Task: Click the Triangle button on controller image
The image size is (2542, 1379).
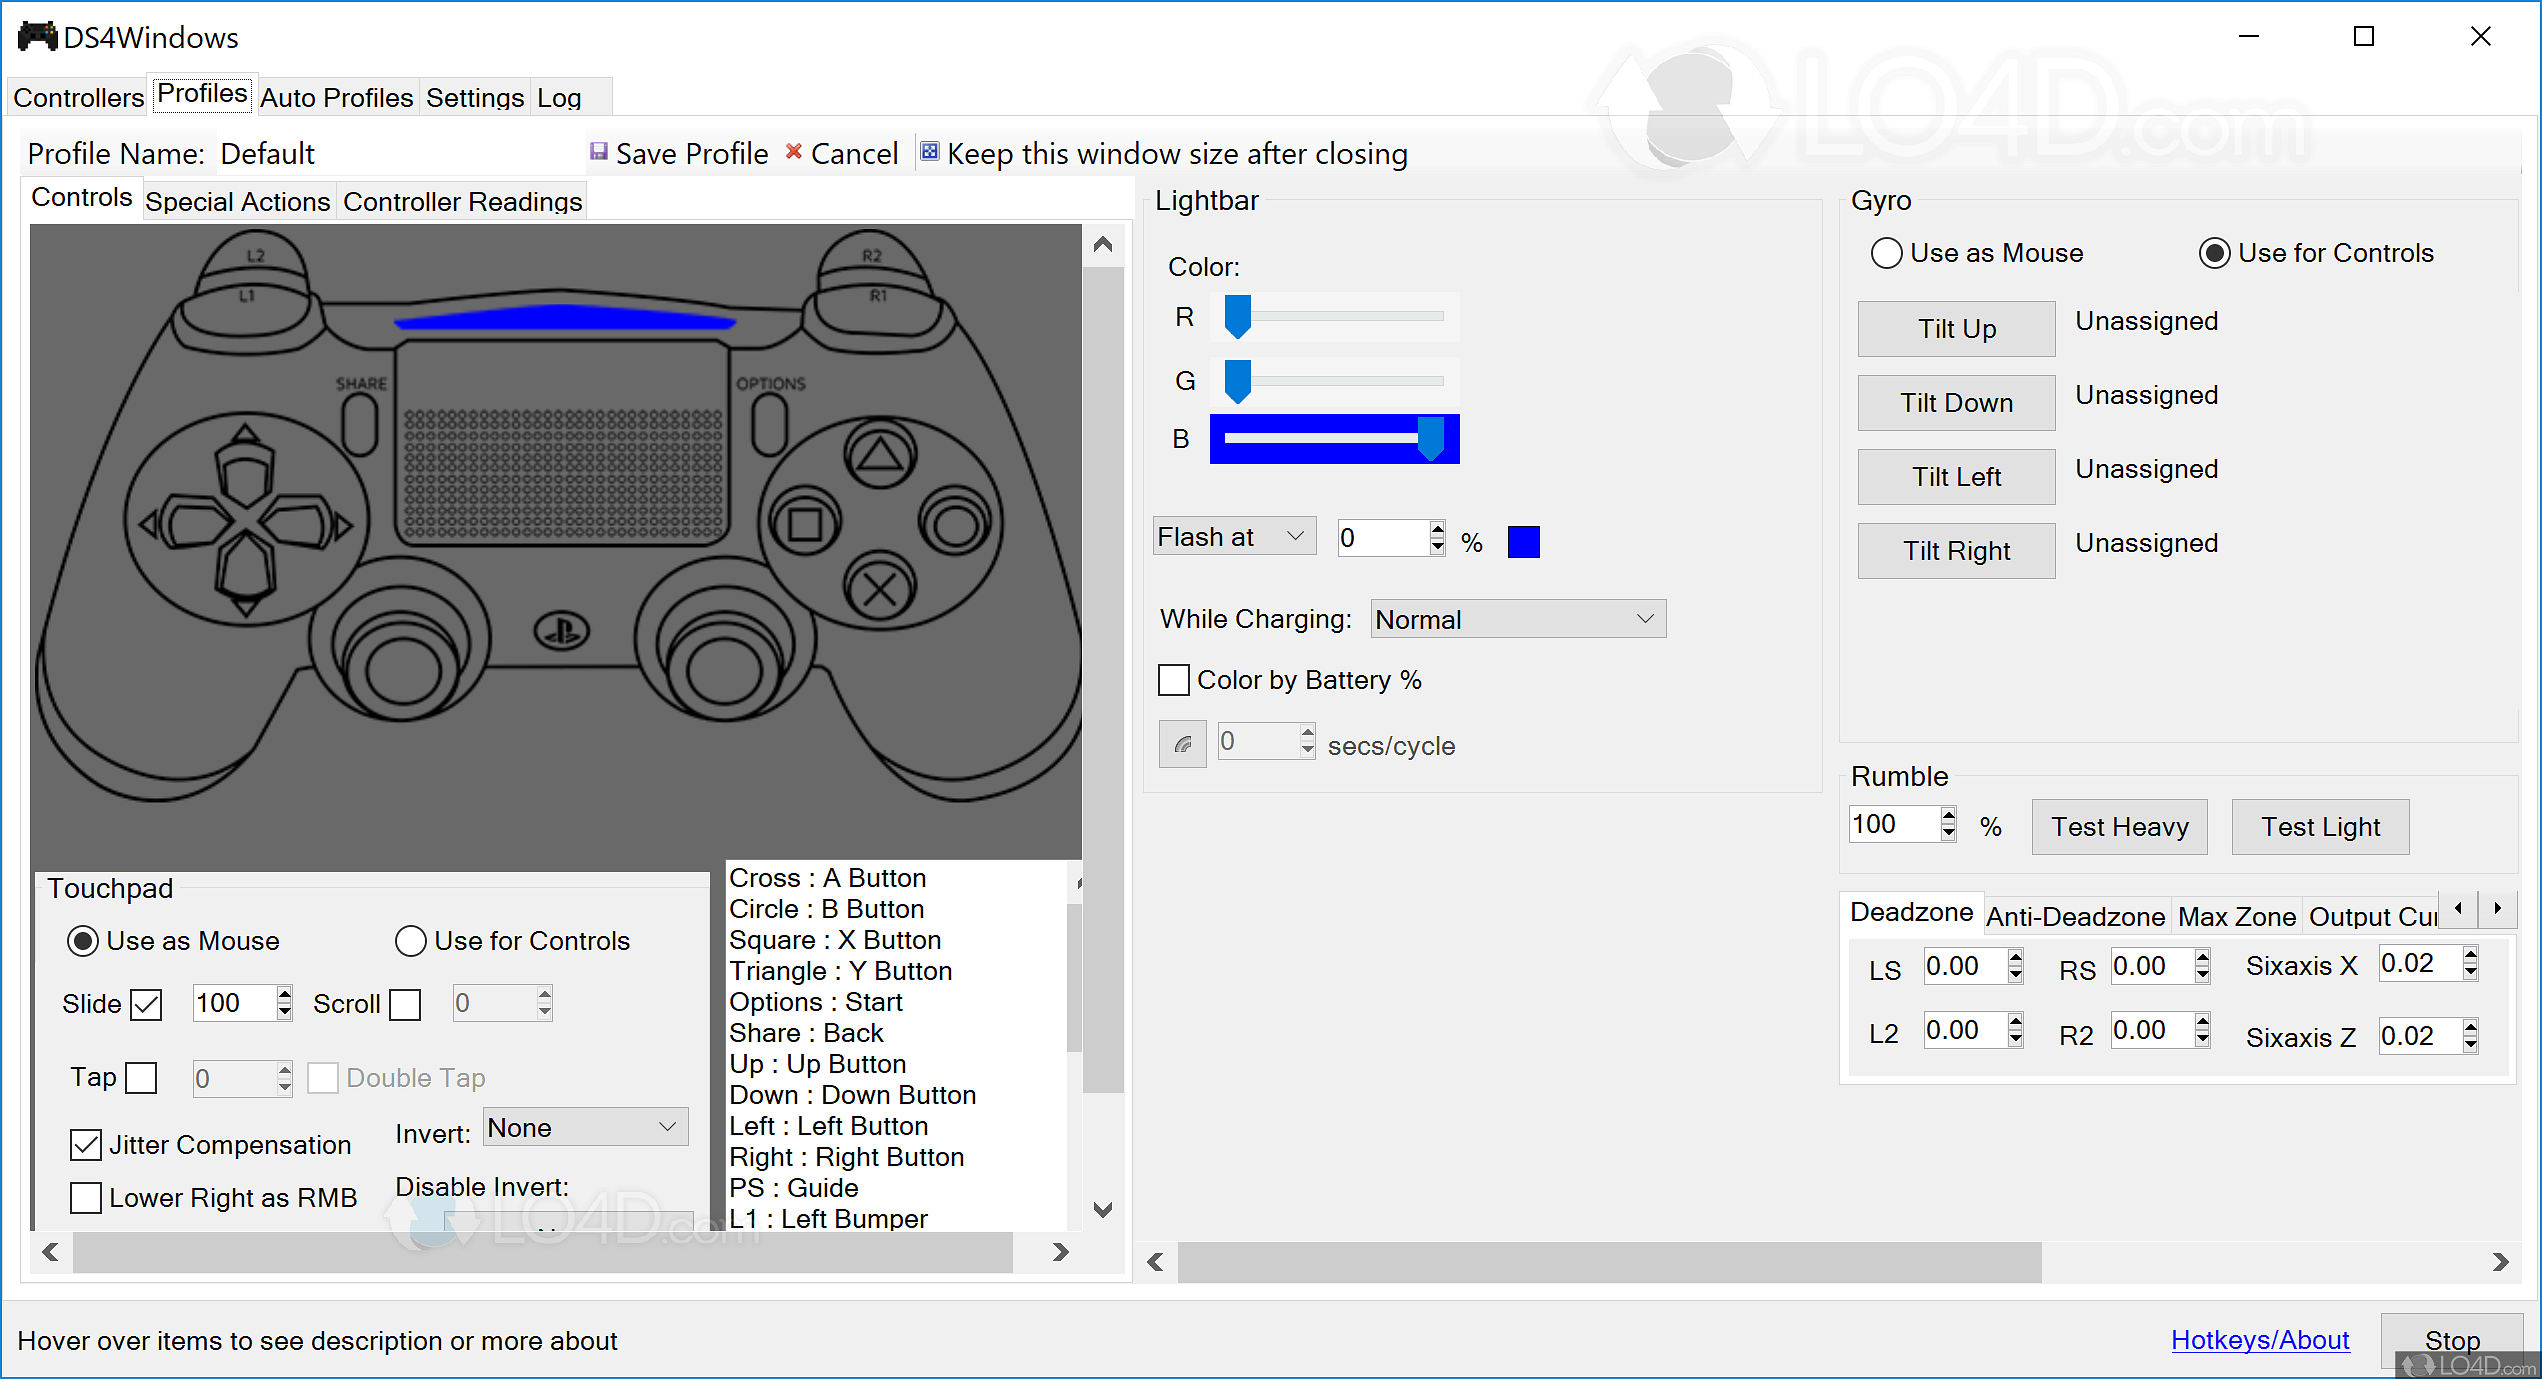Action: (x=879, y=455)
